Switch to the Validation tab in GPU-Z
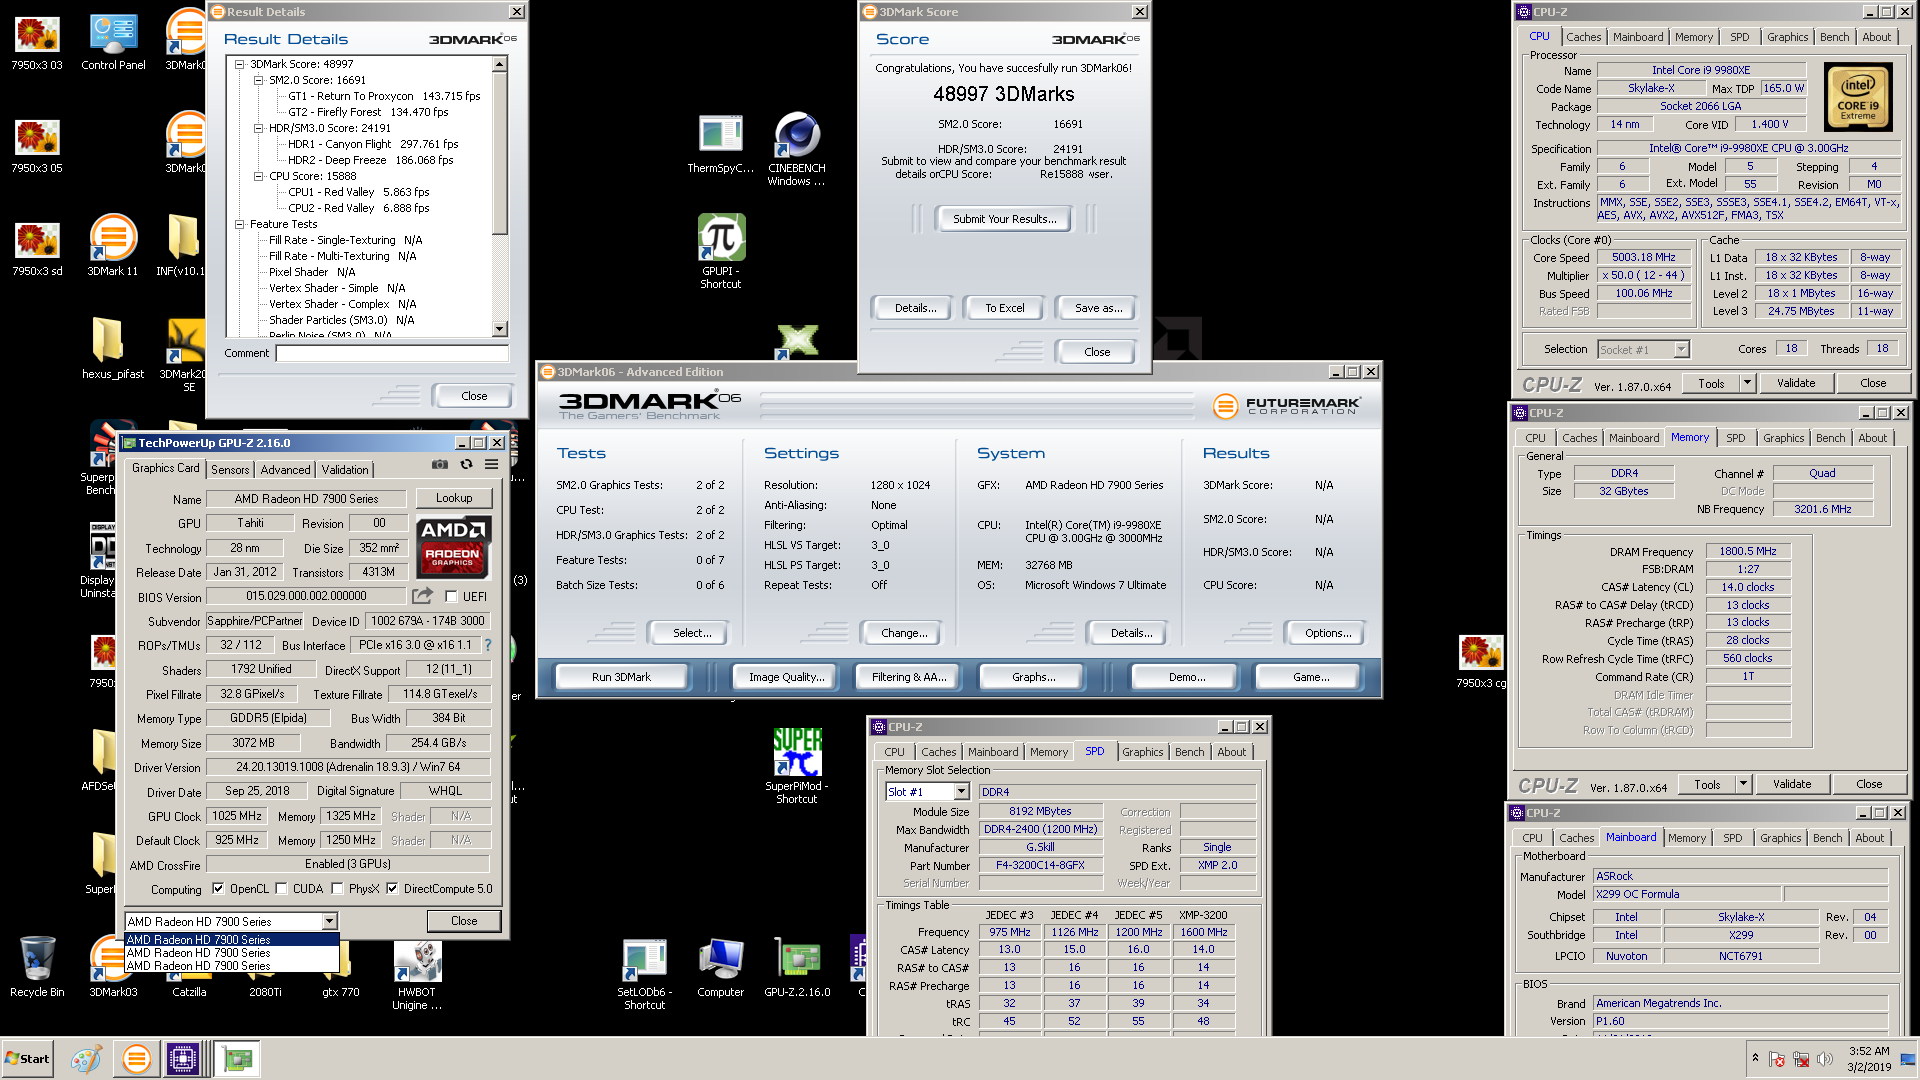Image resolution: width=1920 pixels, height=1080 pixels. click(345, 469)
